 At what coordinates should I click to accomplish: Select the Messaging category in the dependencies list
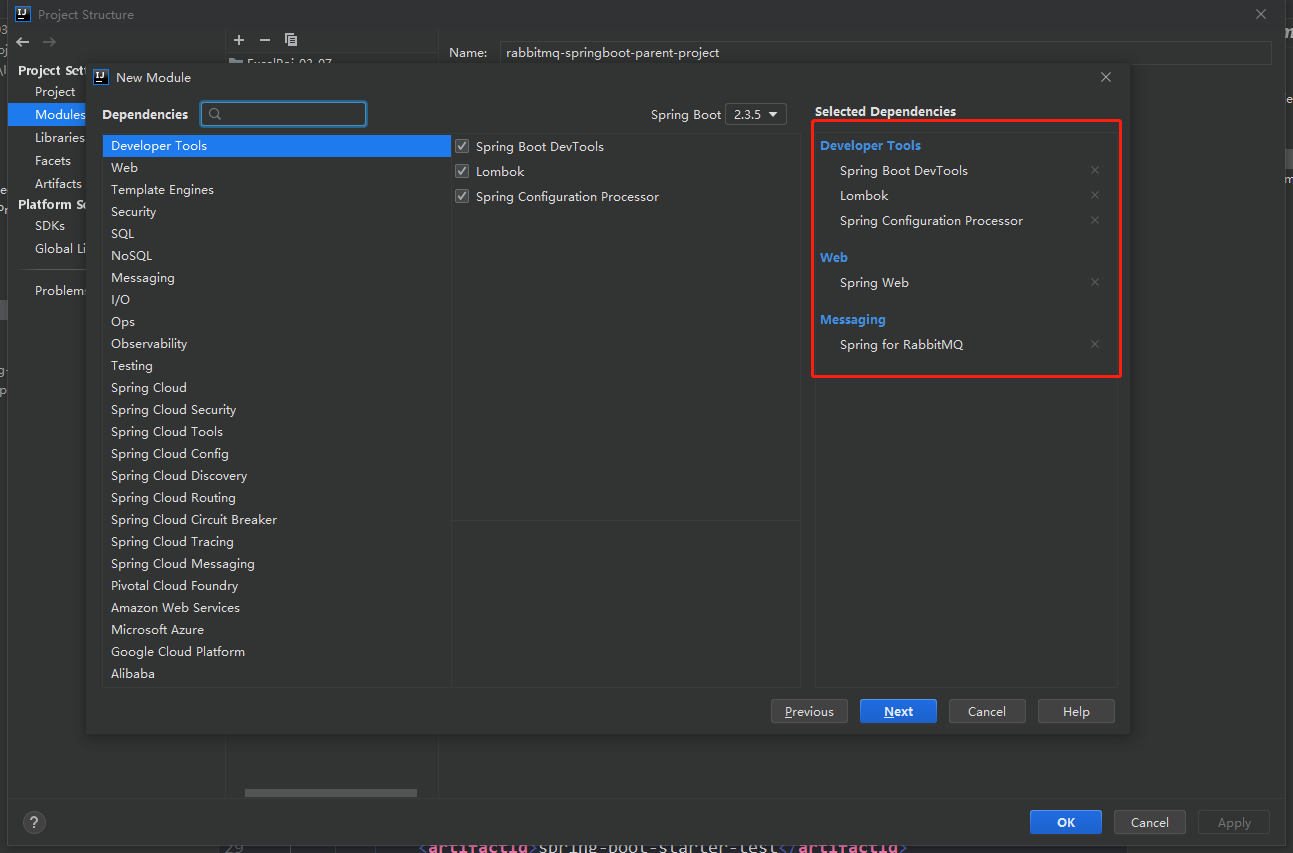[x=277, y=278]
